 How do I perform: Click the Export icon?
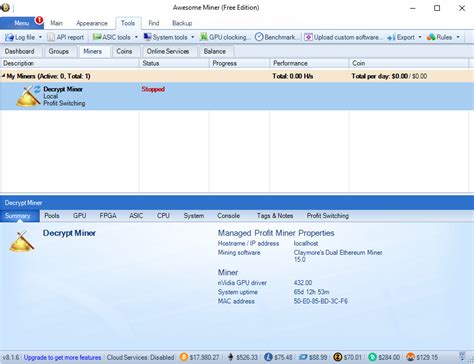391,37
